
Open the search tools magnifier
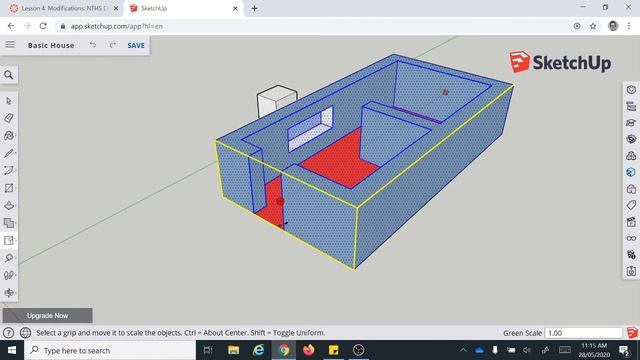click(x=9, y=75)
